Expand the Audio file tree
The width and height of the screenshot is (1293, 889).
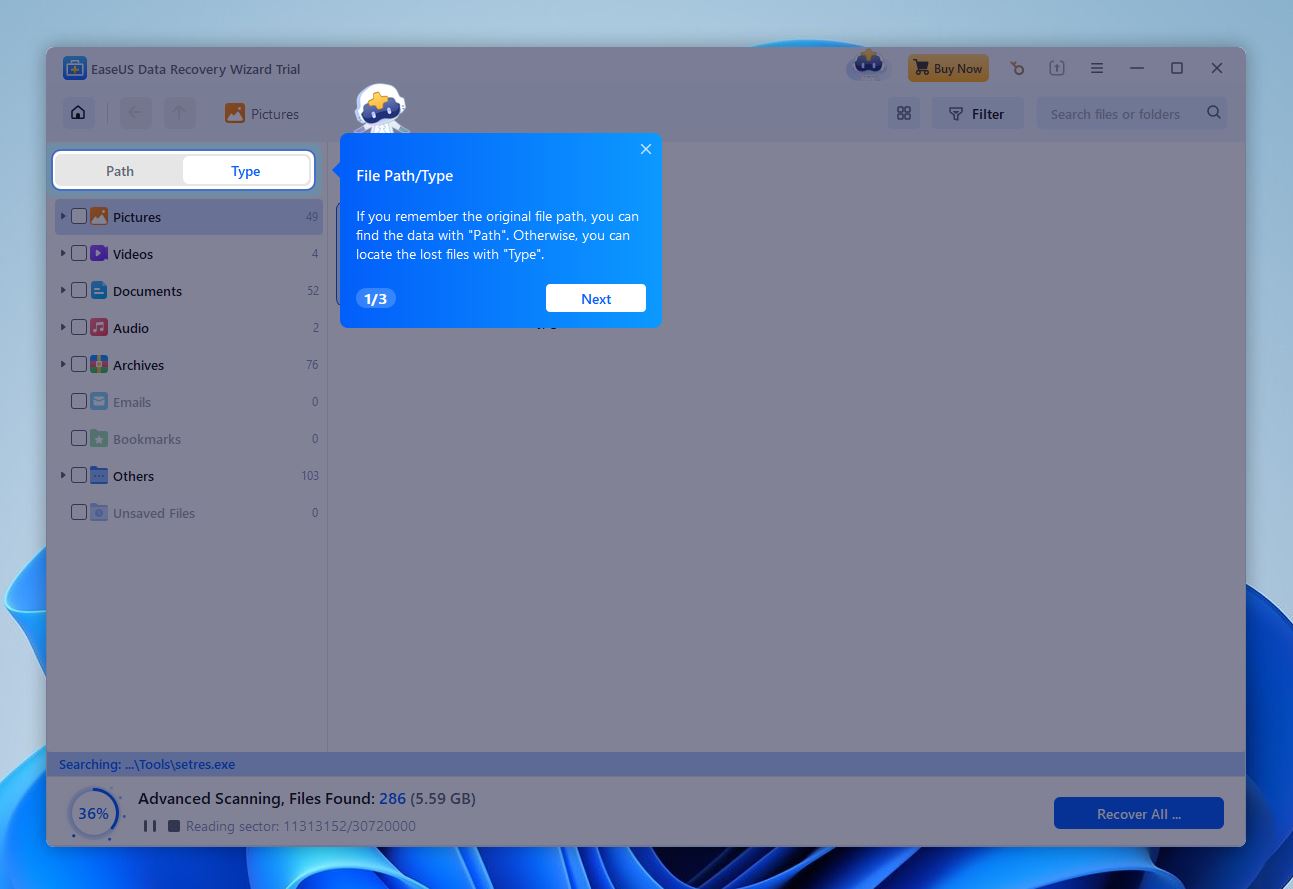tap(63, 327)
